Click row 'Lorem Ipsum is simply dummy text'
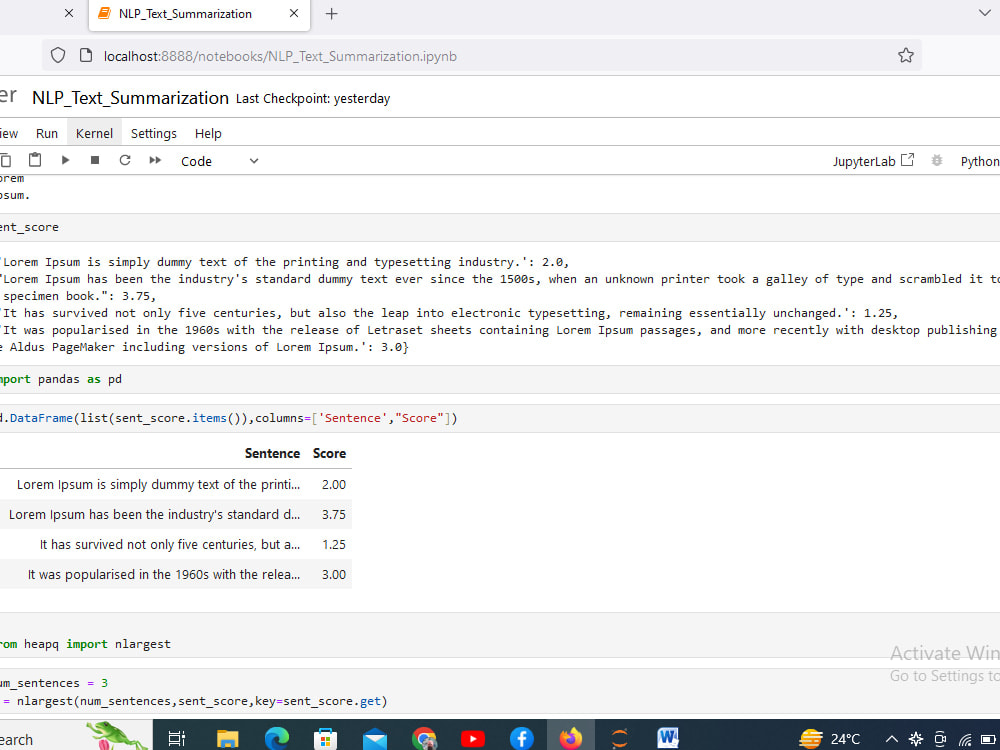The image size is (1000, 750). (175, 485)
